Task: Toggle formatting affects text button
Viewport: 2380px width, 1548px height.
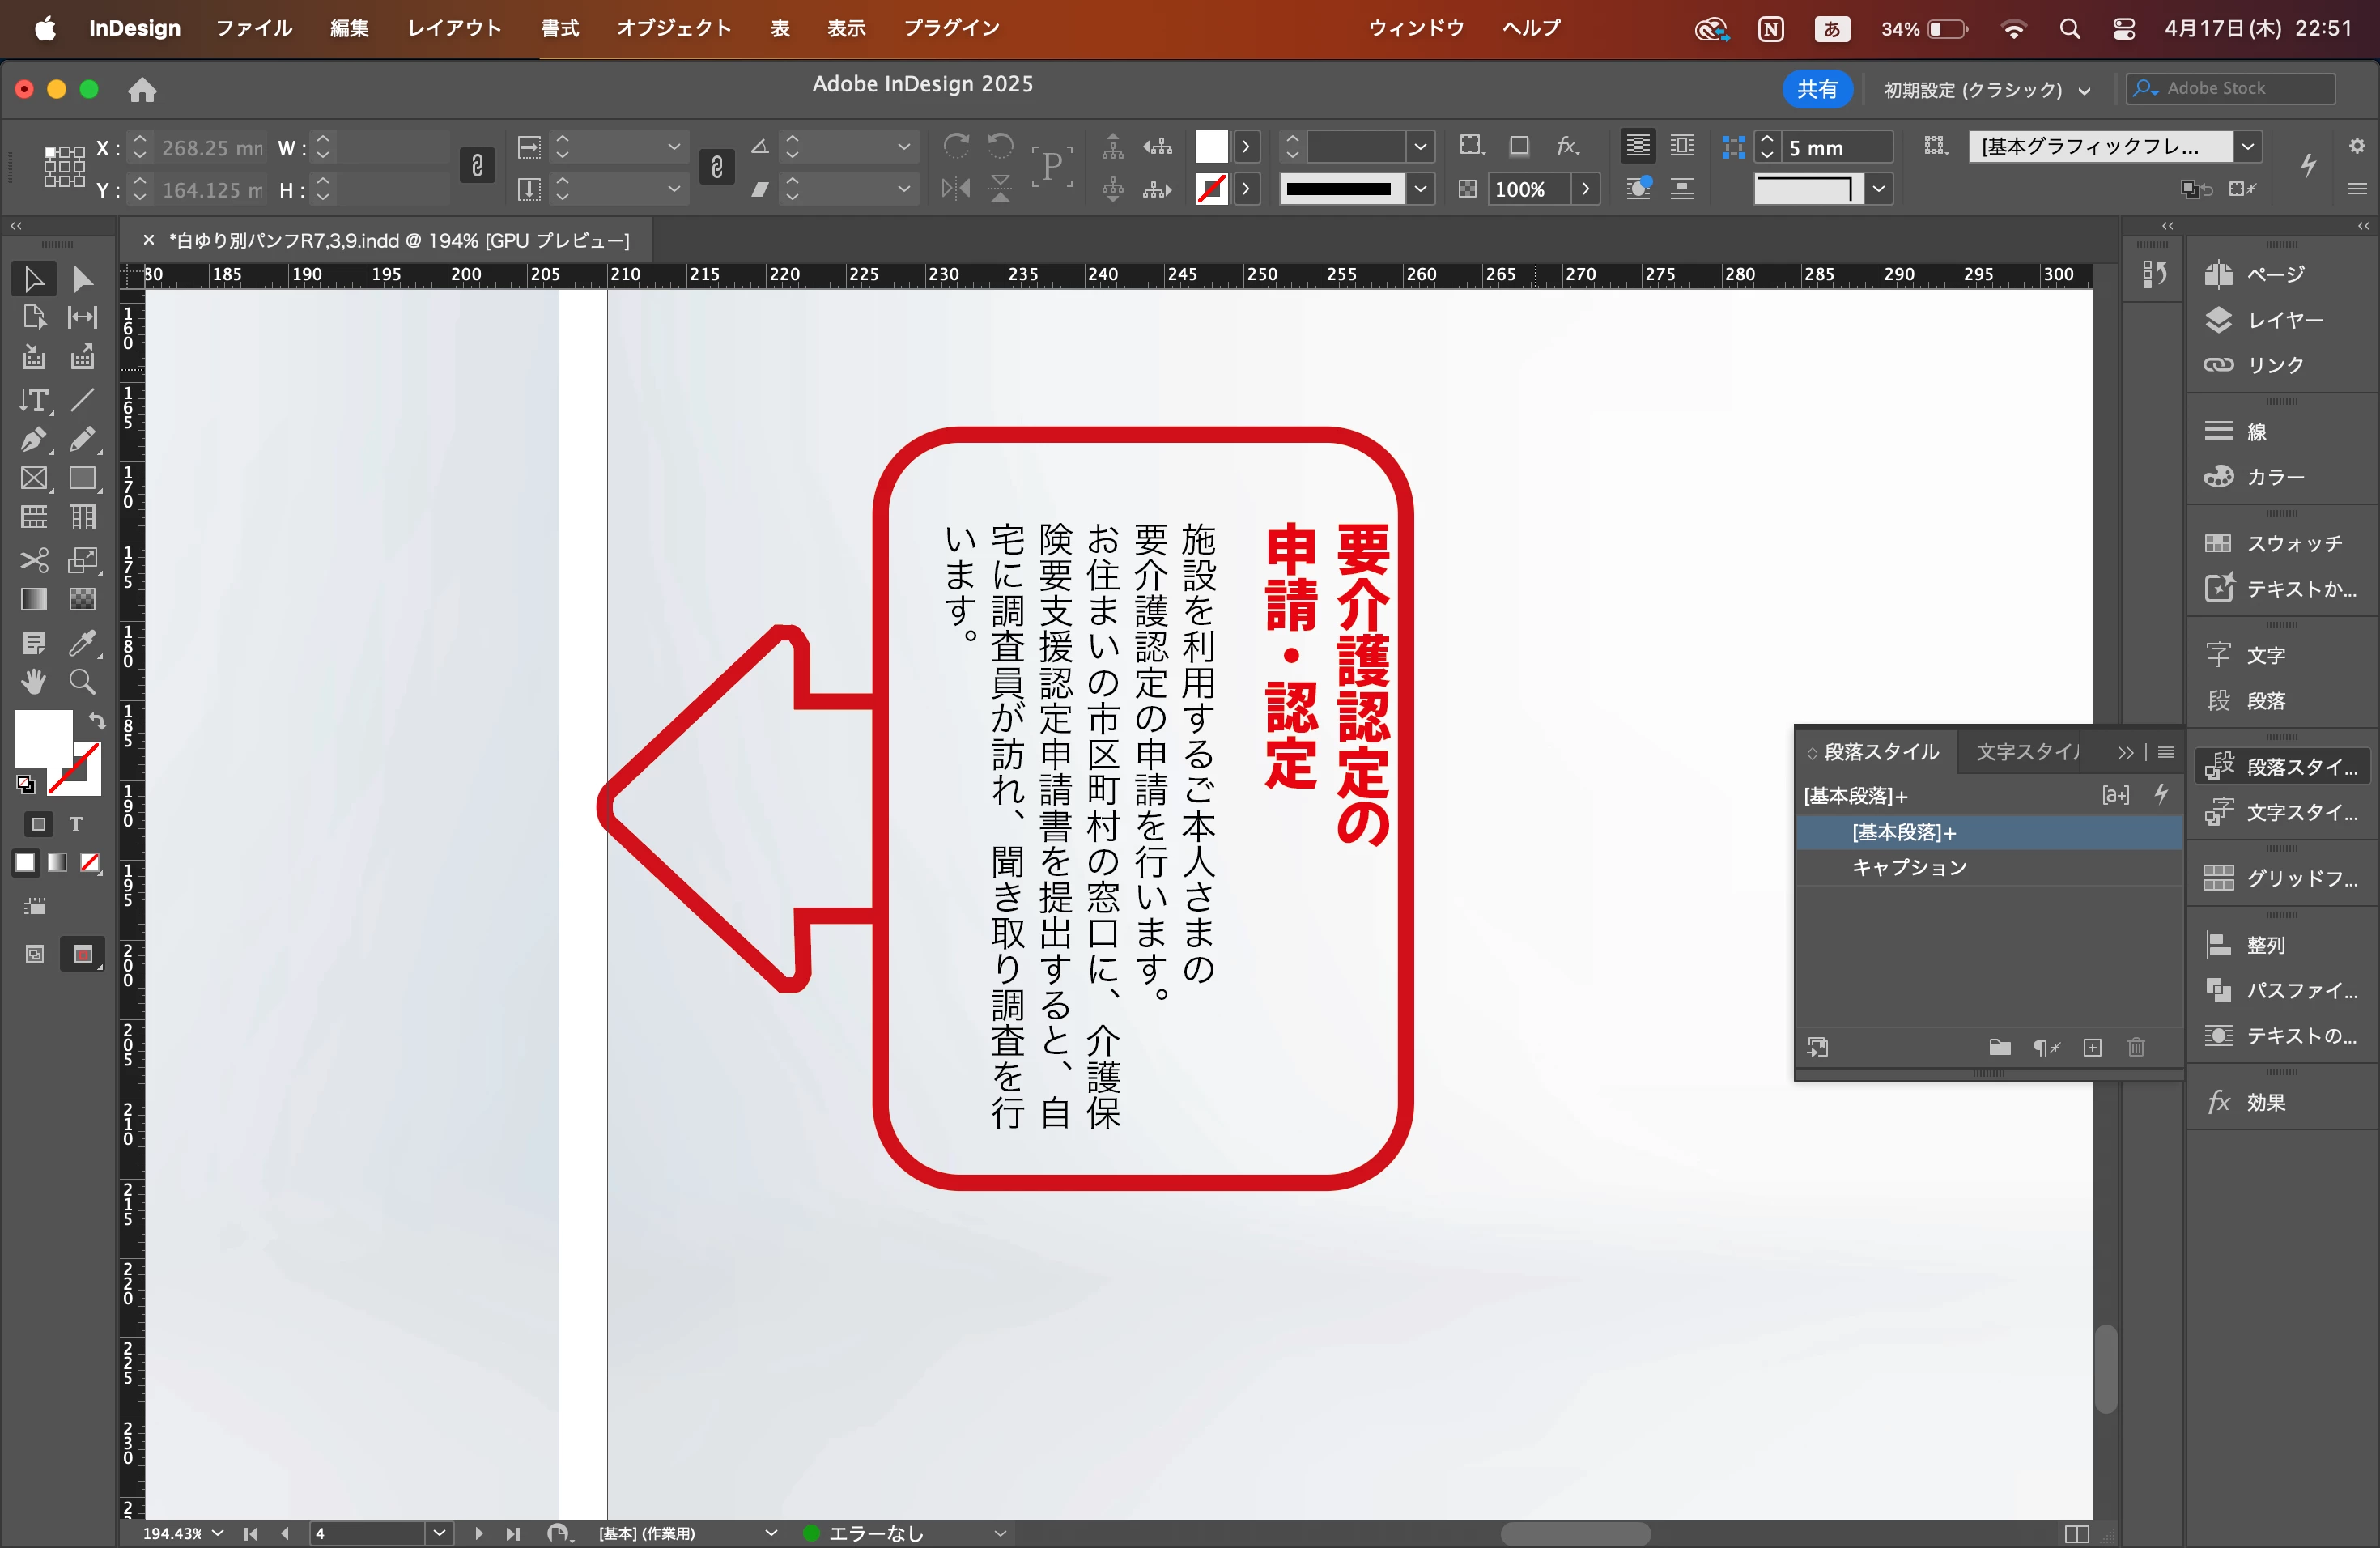Action: point(76,824)
